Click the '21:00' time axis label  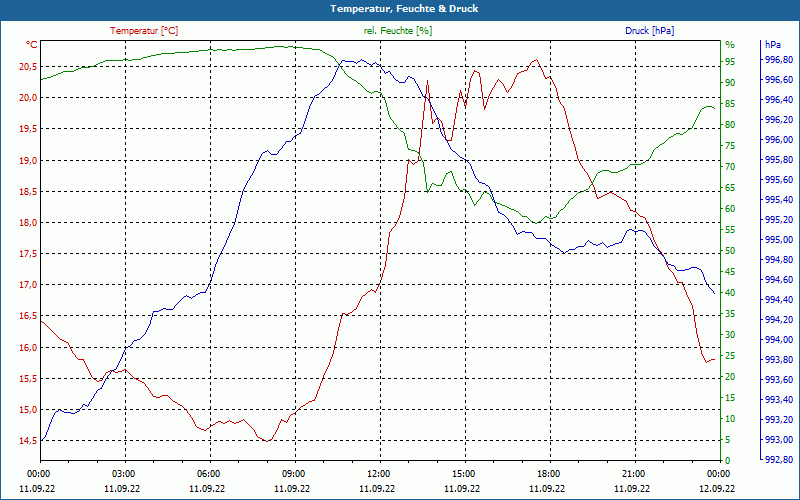(x=633, y=473)
